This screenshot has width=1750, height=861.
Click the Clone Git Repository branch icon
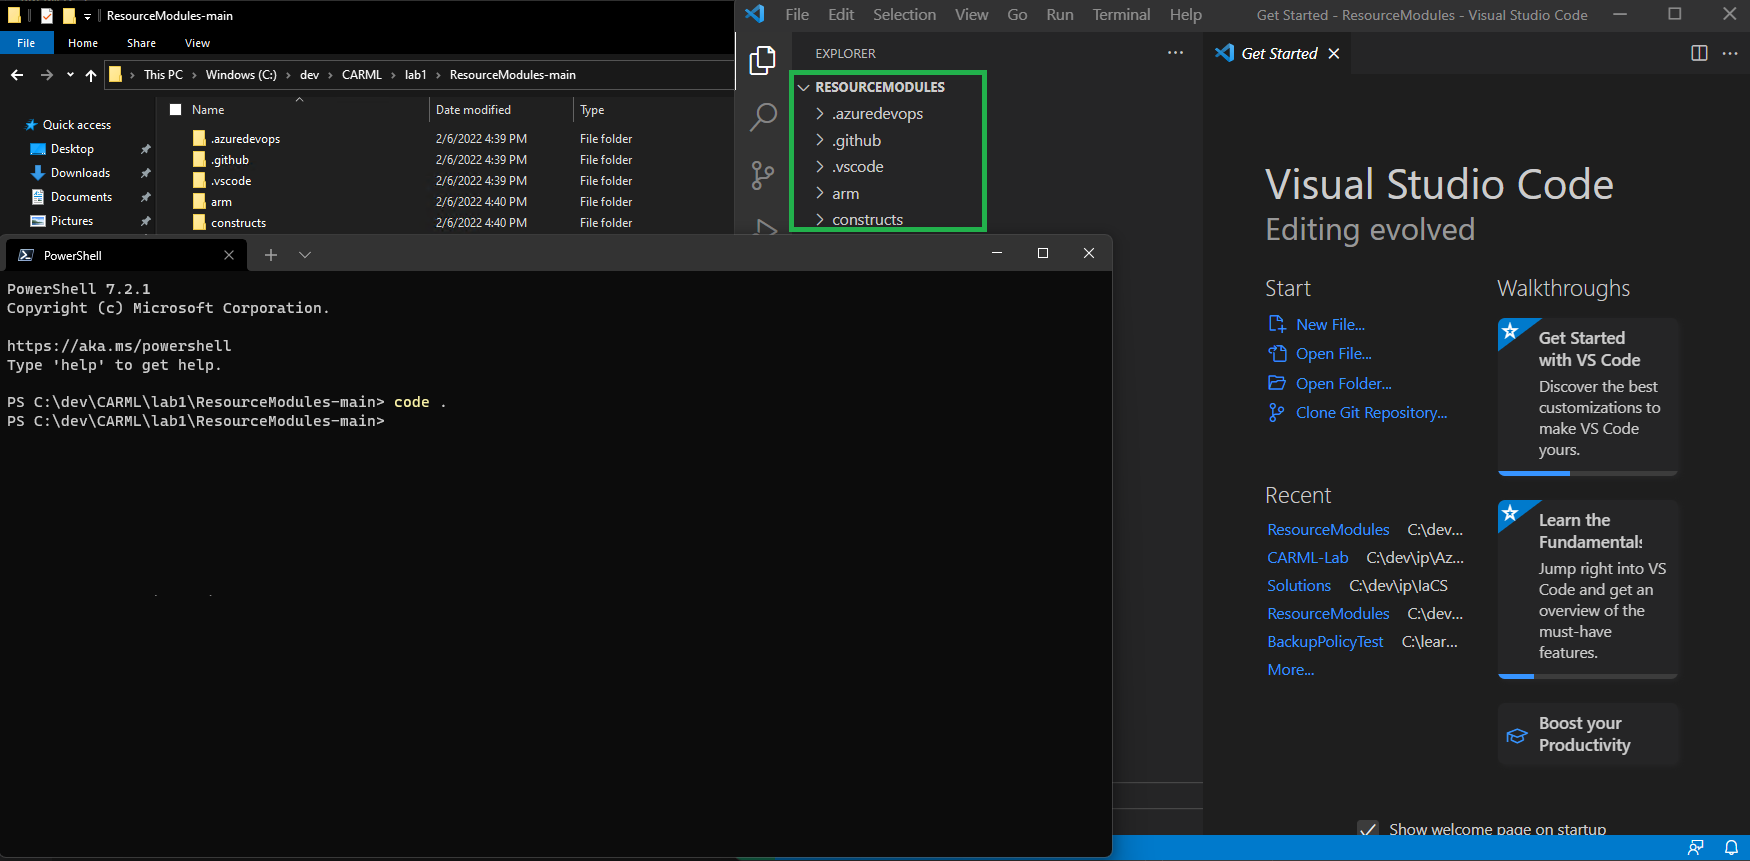click(x=1276, y=412)
